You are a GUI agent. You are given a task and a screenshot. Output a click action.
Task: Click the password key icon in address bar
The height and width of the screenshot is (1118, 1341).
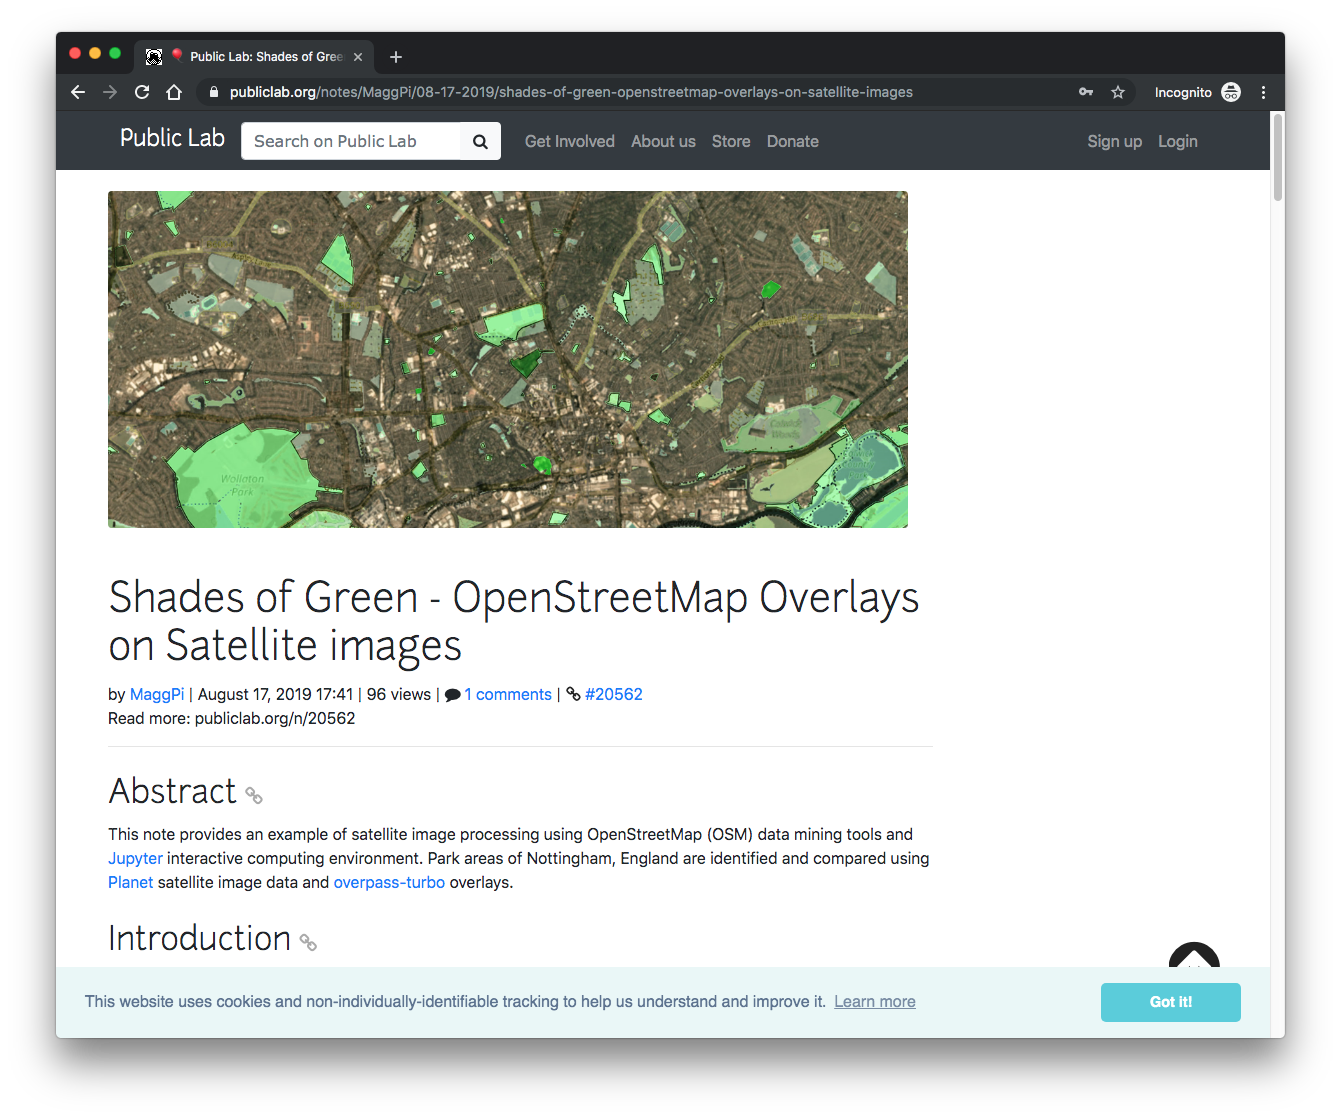tap(1086, 91)
